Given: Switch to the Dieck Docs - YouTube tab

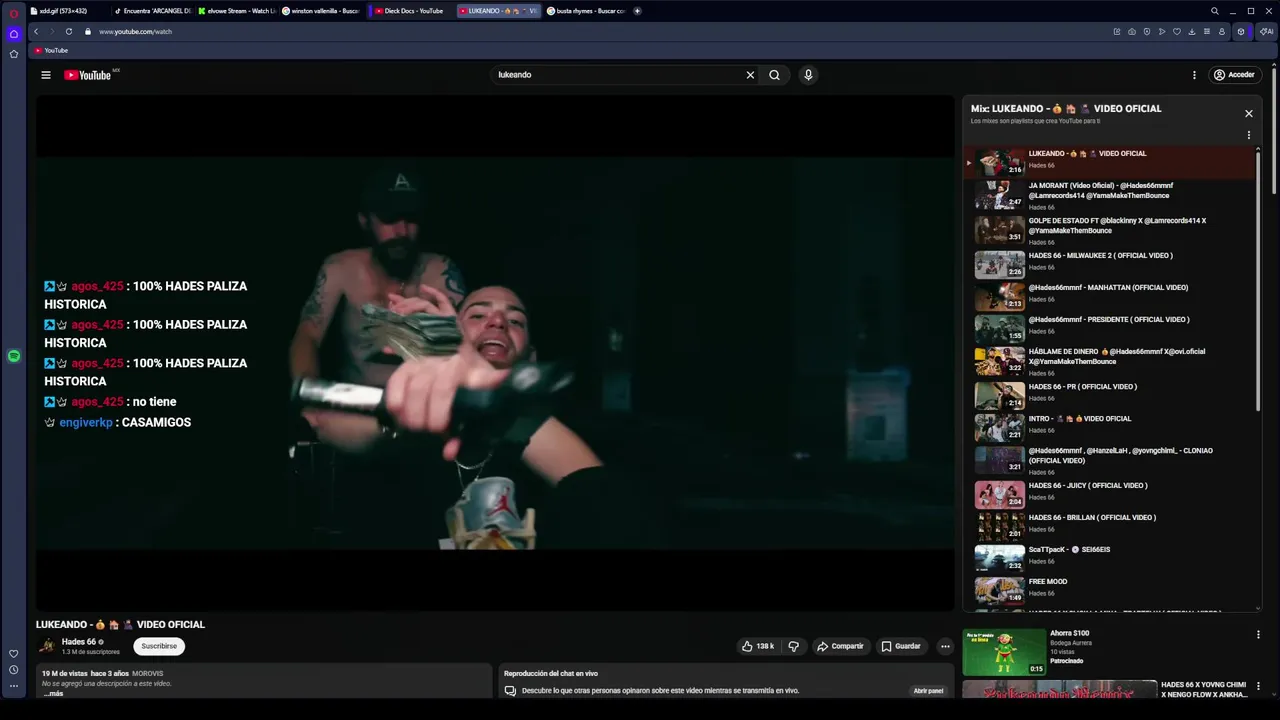Looking at the screenshot, I should [410, 11].
